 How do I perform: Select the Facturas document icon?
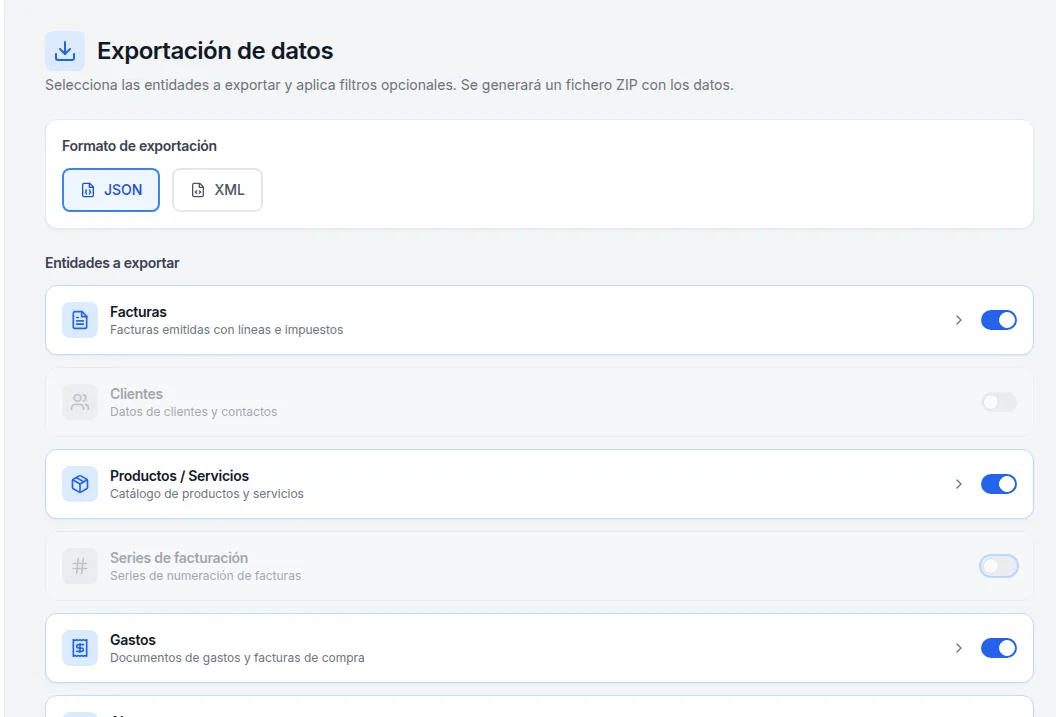click(x=79, y=320)
